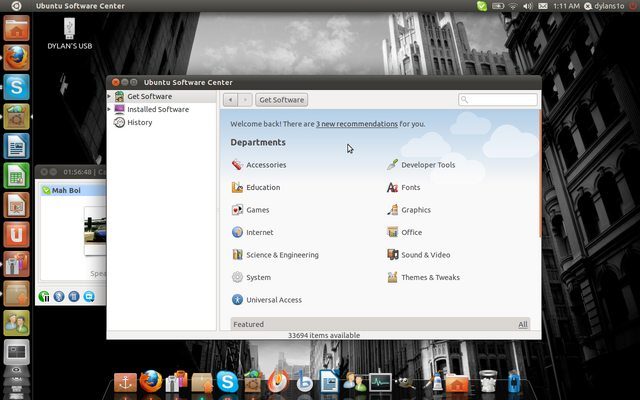Open the Wi-Fi network indicator

pos(513,6)
